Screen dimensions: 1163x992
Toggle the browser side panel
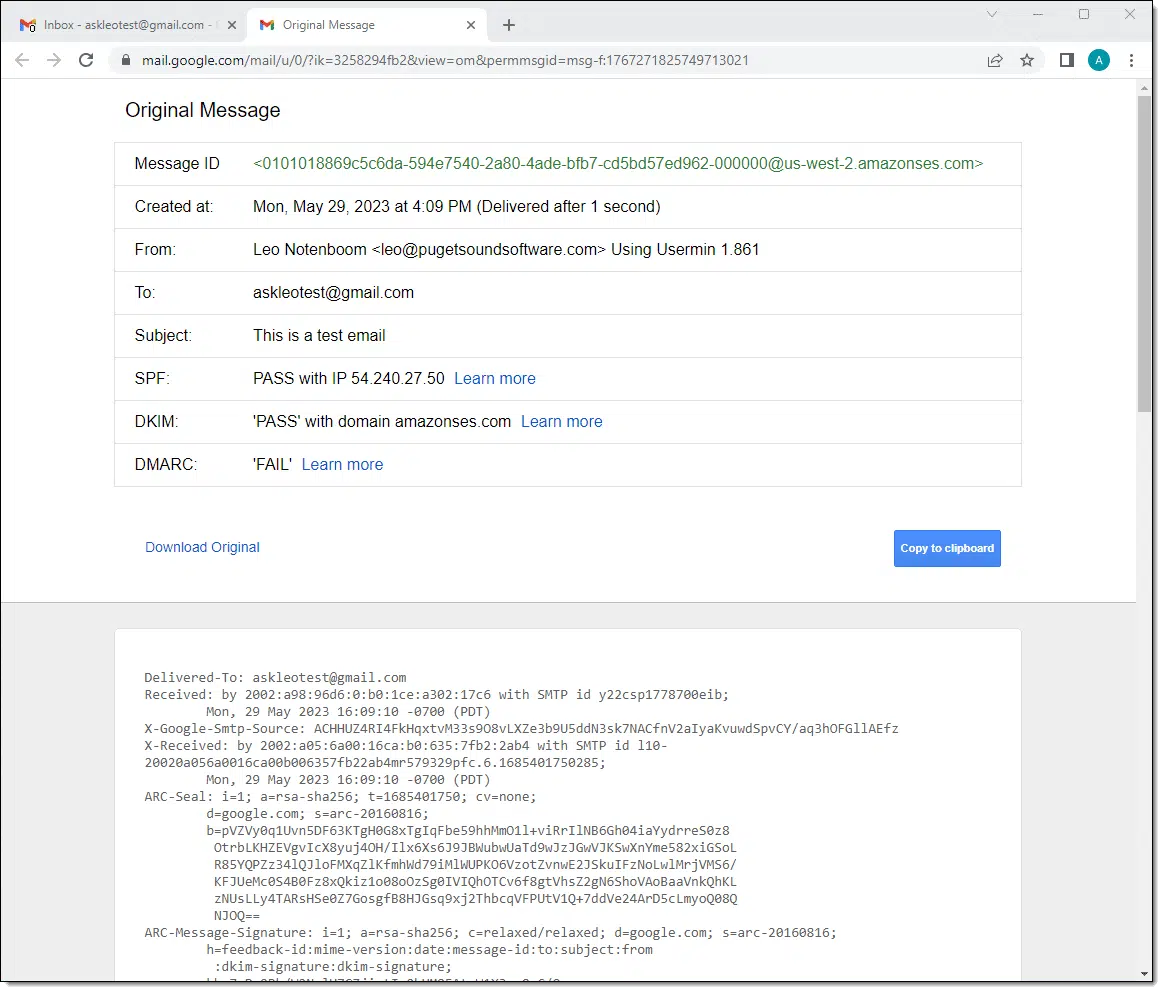[x=1067, y=60]
